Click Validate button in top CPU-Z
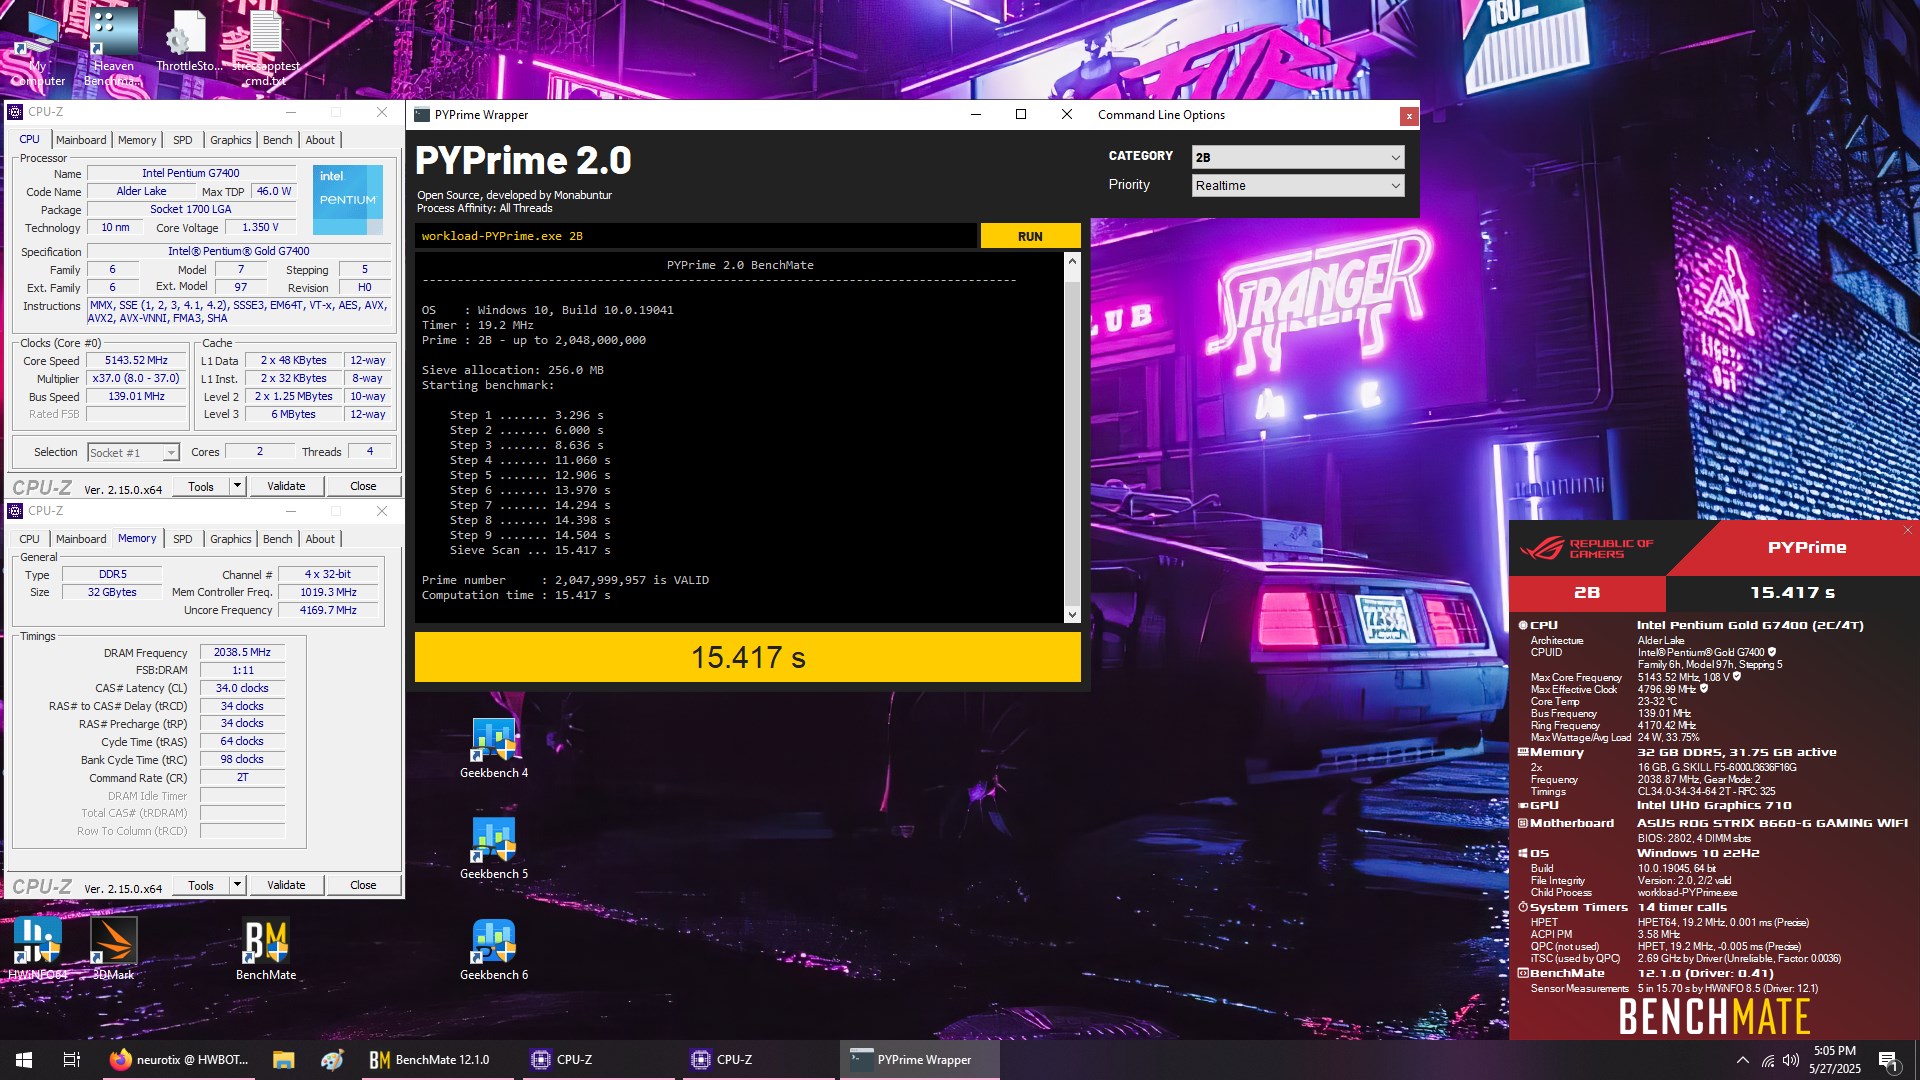1920x1080 pixels. tap(286, 486)
